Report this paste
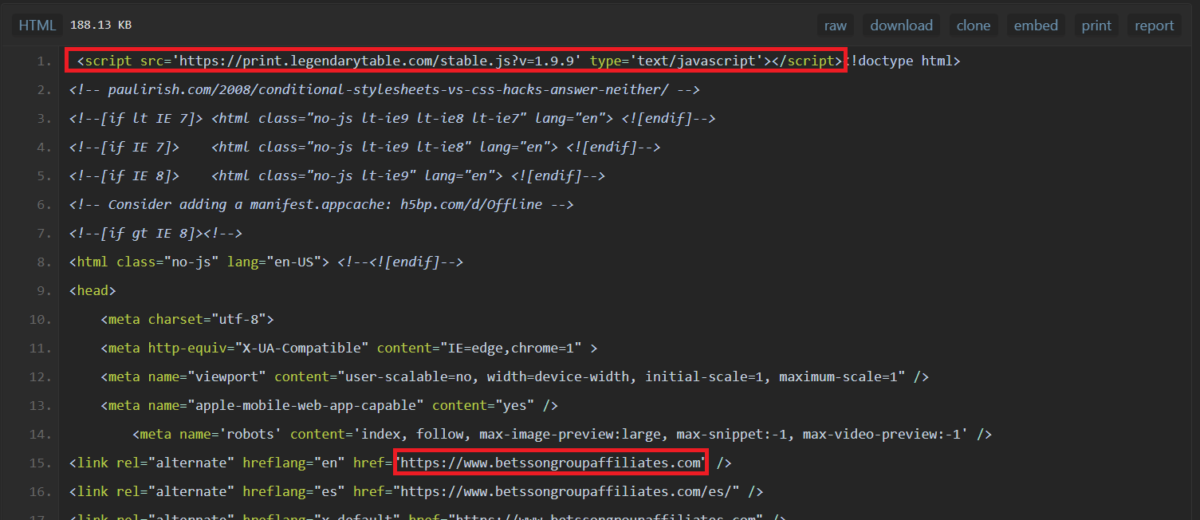1200x520 pixels. coord(1154,25)
